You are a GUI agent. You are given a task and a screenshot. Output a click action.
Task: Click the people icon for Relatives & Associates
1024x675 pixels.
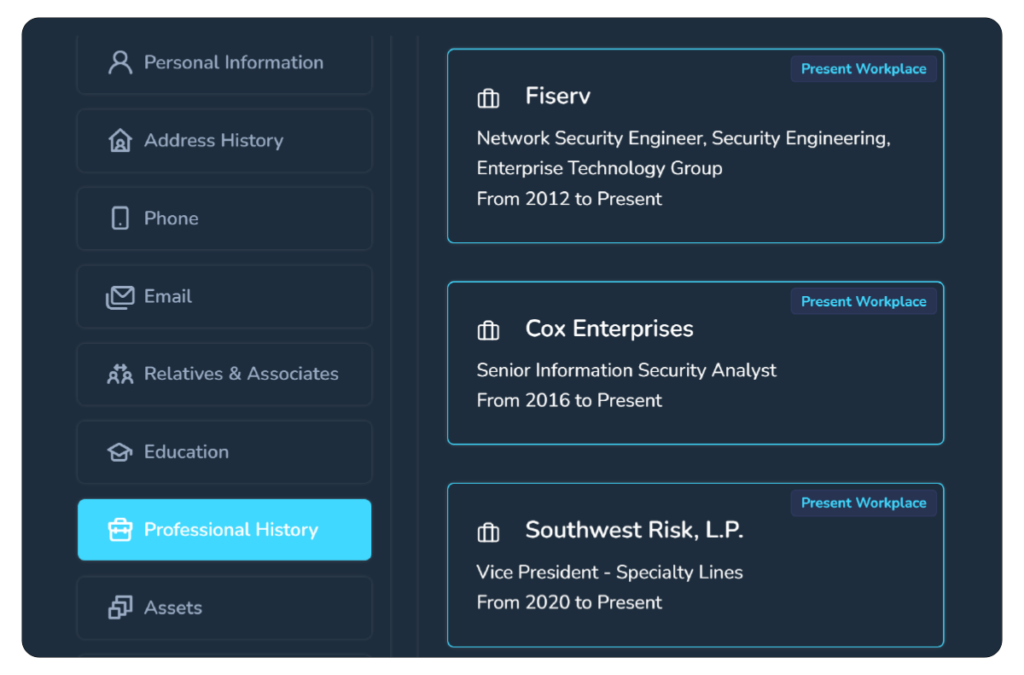point(120,374)
